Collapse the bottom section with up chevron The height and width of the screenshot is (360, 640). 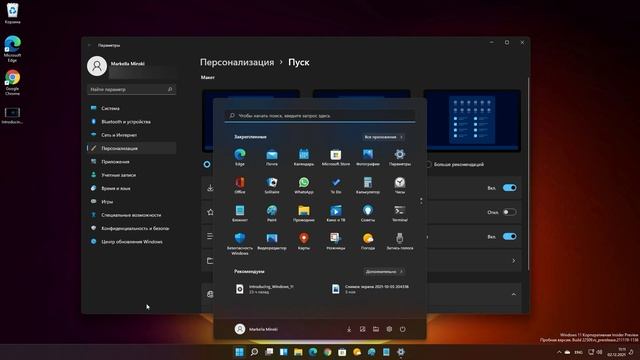coord(513,294)
